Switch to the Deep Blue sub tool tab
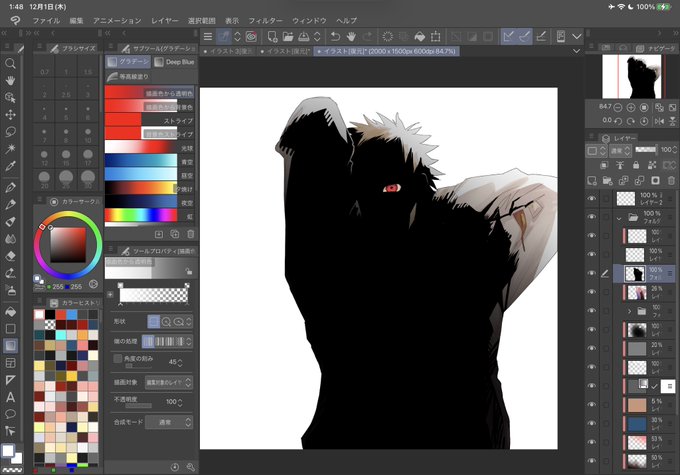 [x=174, y=62]
